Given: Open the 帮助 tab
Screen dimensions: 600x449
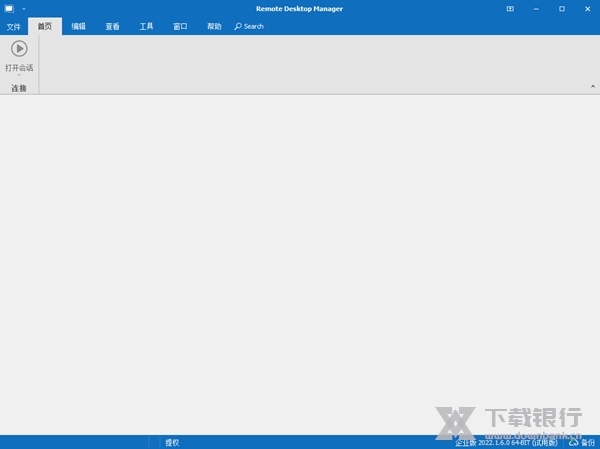Looking at the screenshot, I should point(214,26).
